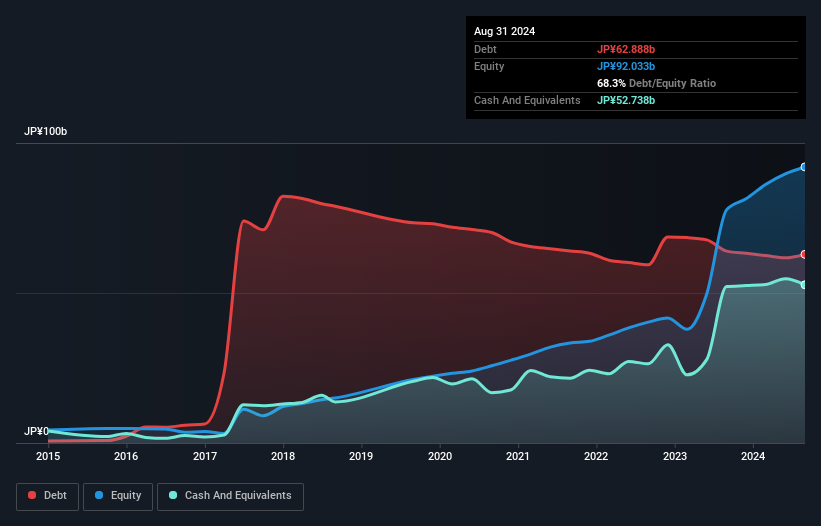821x526 pixels.
Task: Click the teal Cash endpoint marker
Action: pos(804,285)
